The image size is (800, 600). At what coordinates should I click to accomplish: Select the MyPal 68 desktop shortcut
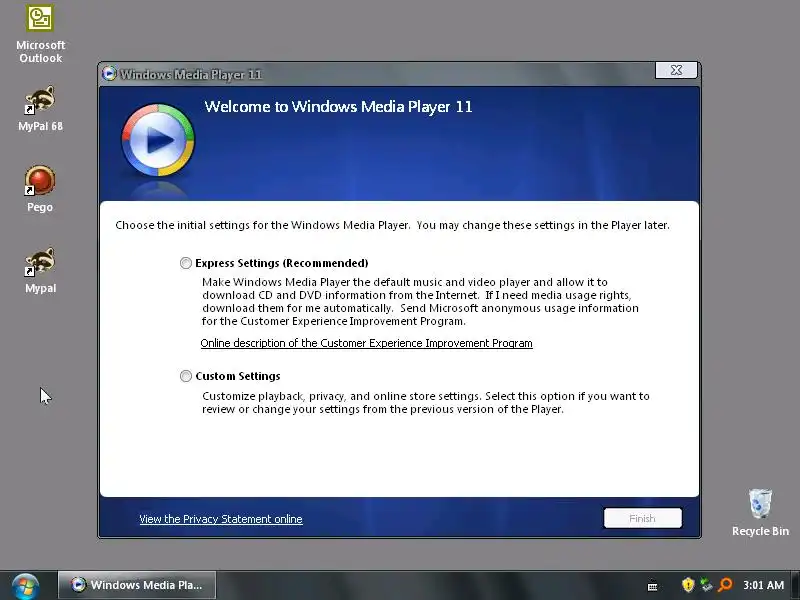pyautogui.click(x=40, y=109)
